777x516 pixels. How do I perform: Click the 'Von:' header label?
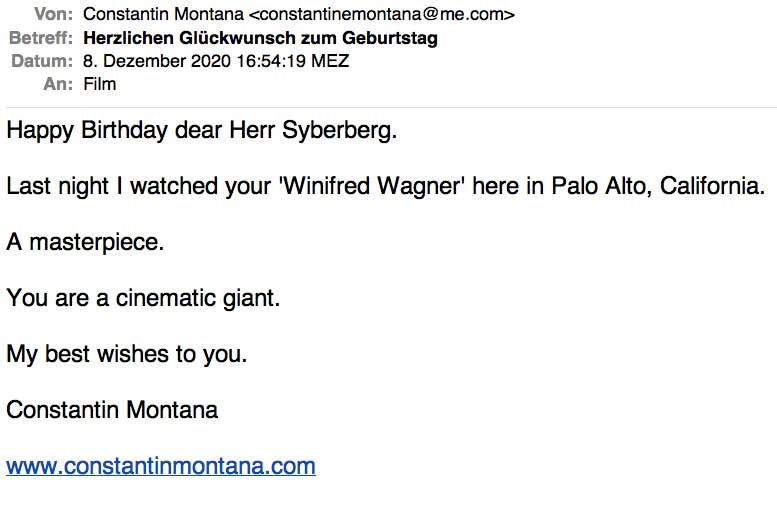pos(53,14)
